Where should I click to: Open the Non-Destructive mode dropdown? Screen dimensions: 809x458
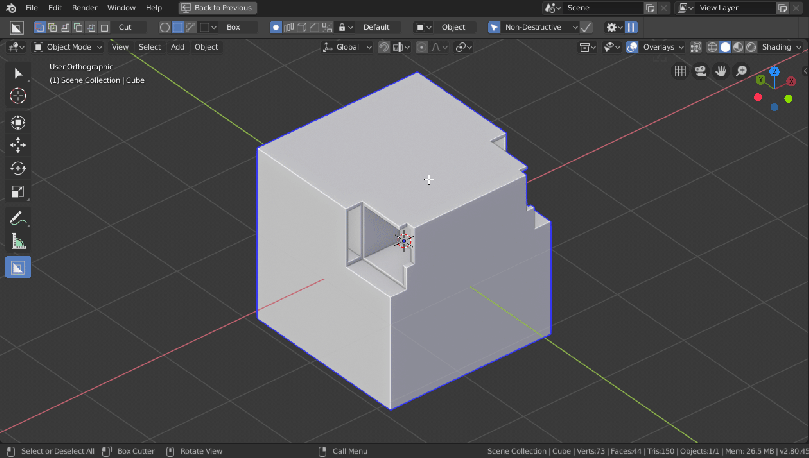[539, 27]
